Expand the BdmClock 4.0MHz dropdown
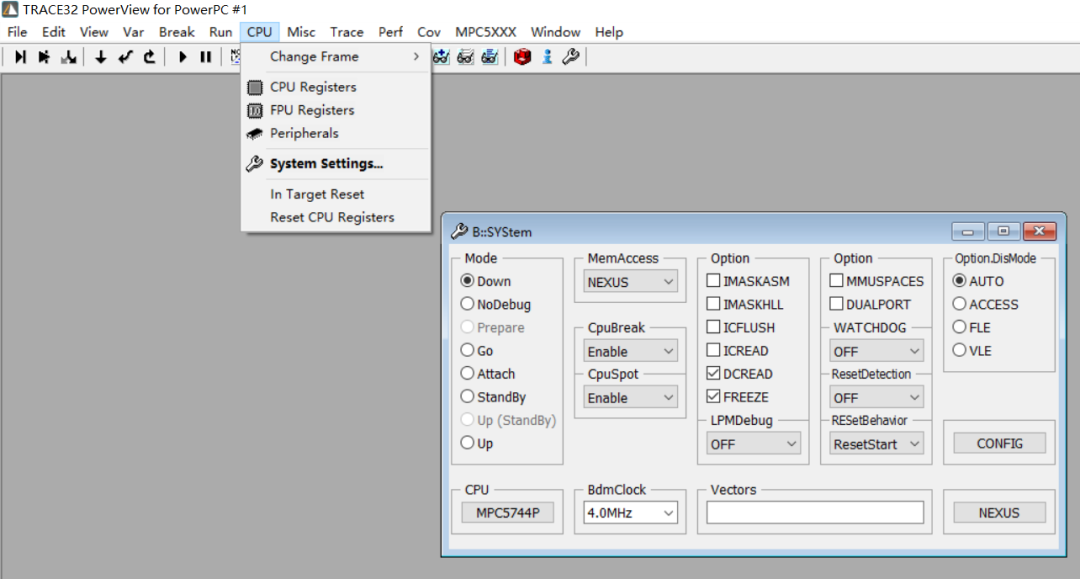Image resolution: width=1080 pixels, height=579 pixels. coord(631,513)
